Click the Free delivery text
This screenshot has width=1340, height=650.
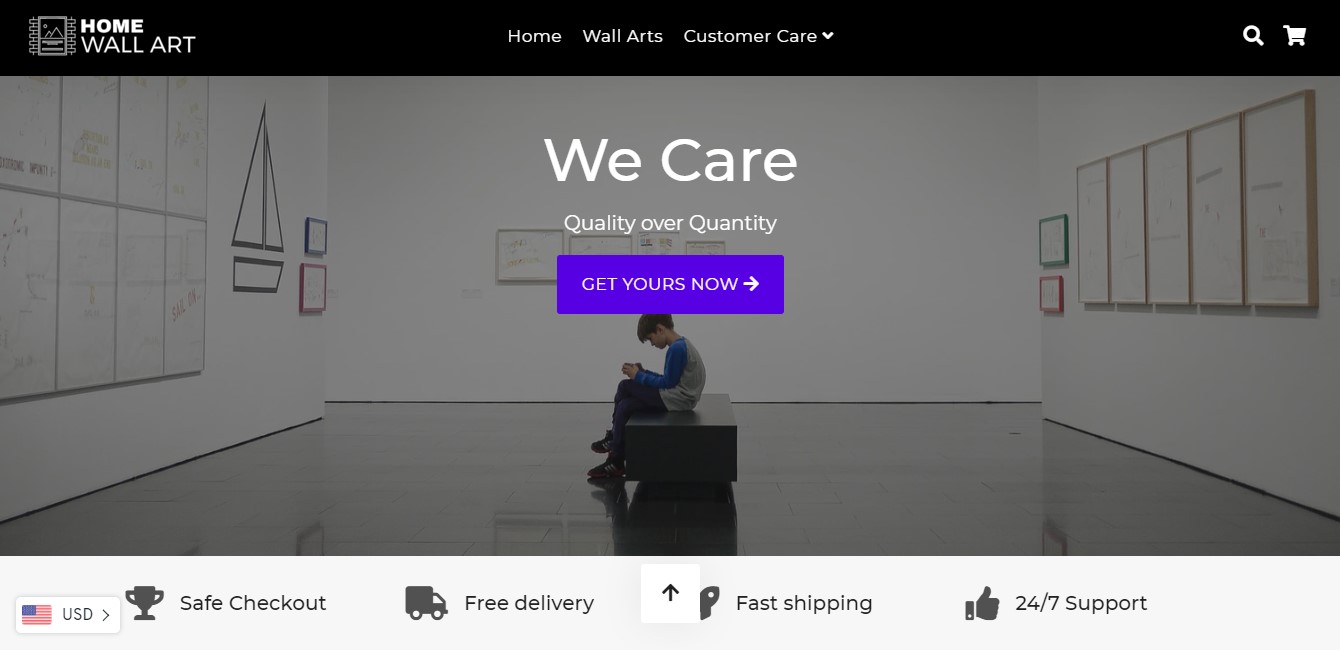click(x=529, y=603)
